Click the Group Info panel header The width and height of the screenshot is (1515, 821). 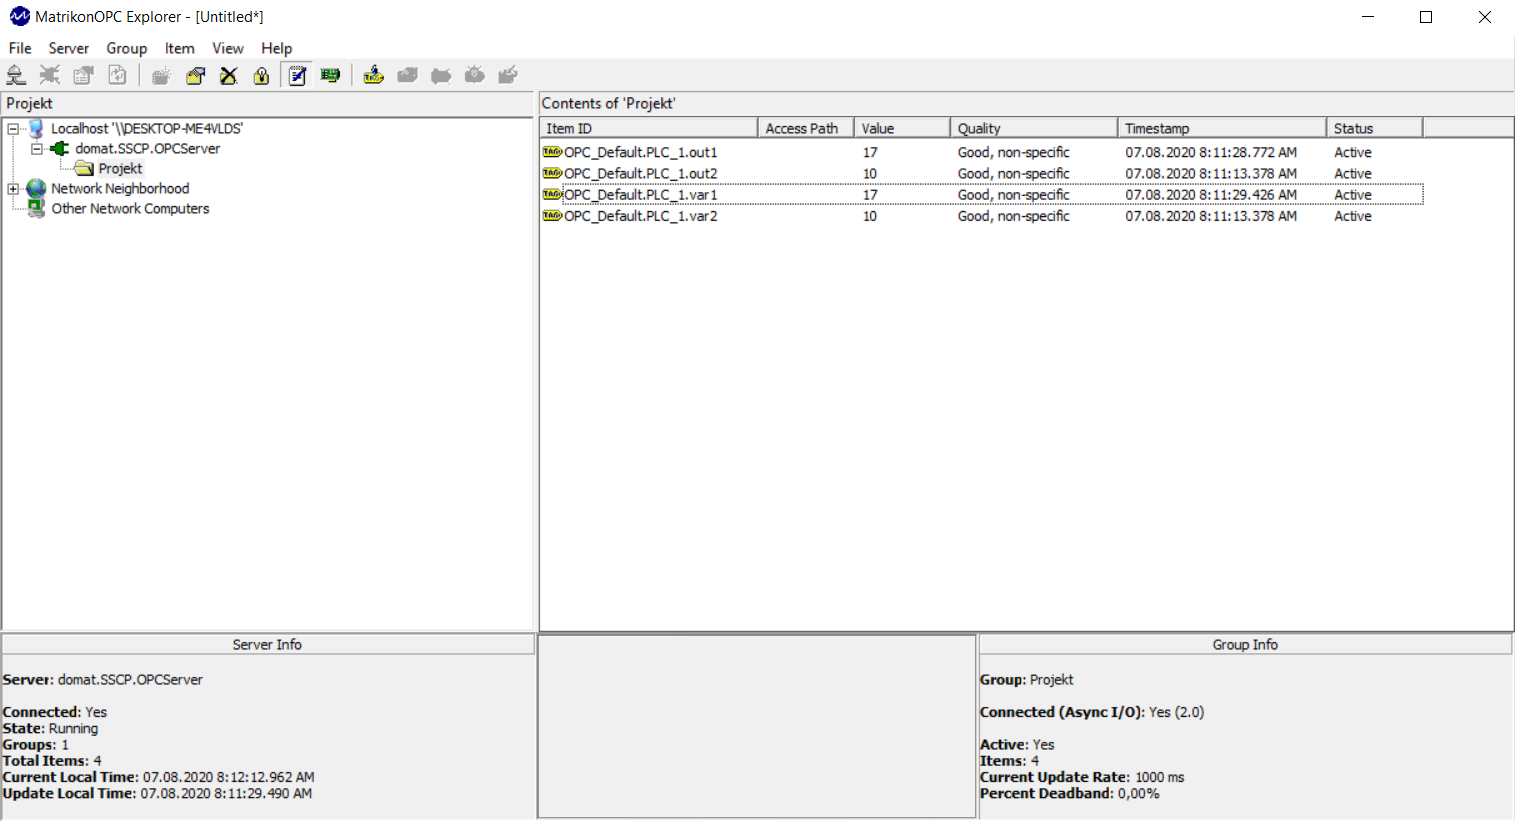pos(1245,645)
